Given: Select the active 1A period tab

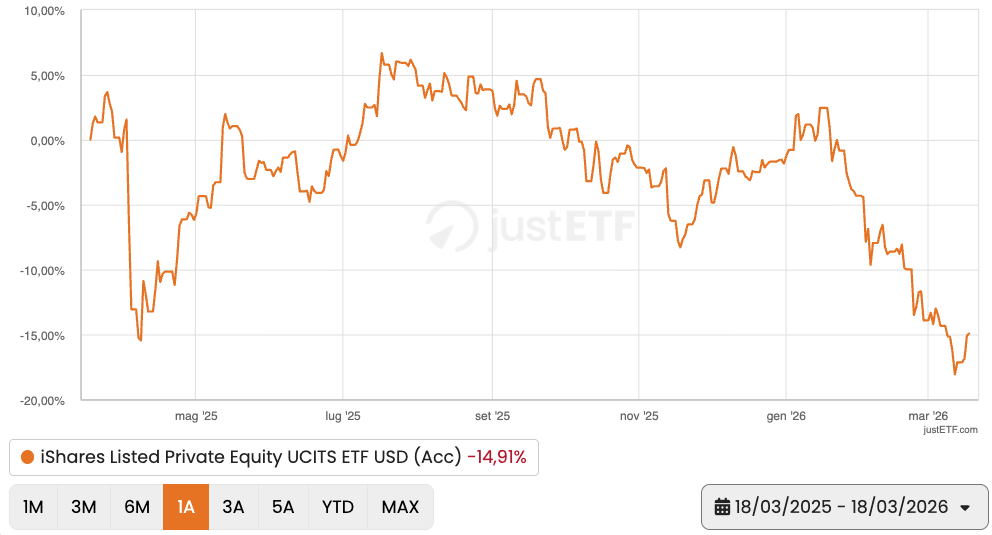Looking at the screenshot, I should click(185, 507).
